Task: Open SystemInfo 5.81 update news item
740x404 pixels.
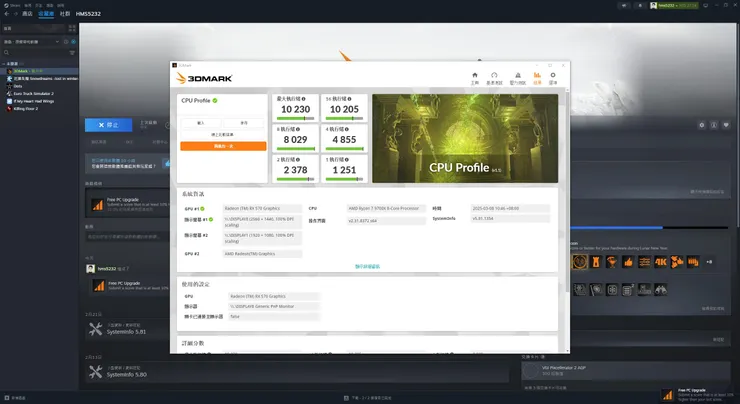Action: coord(126,329)
